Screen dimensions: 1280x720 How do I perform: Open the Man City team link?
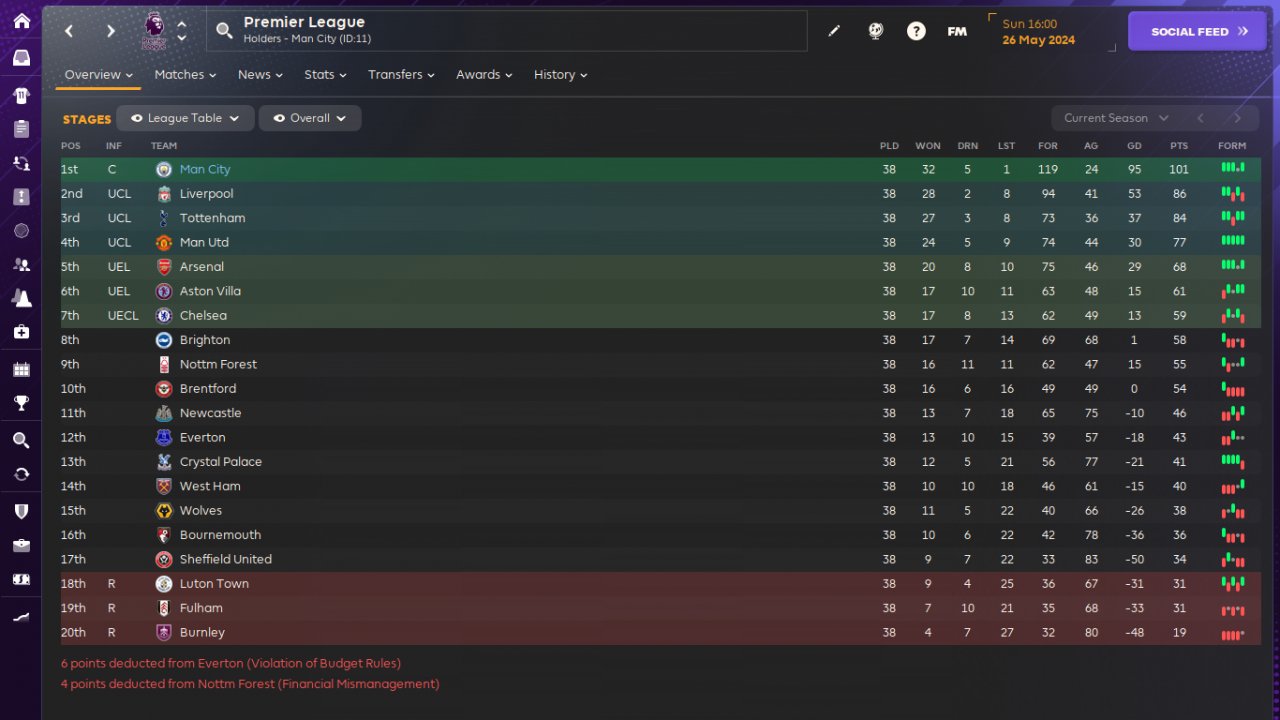pyautogui.click(x=205, y=170)
